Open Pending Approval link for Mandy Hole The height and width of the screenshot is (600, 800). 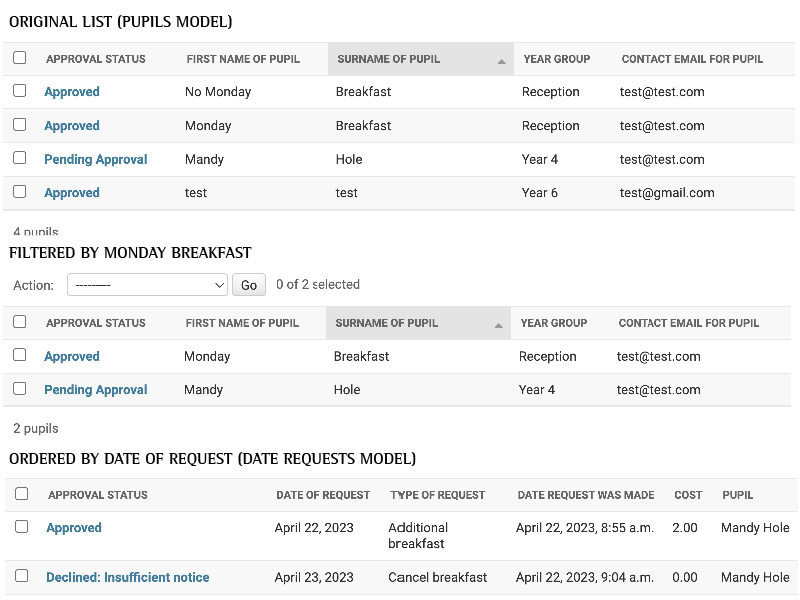point(95,159)
